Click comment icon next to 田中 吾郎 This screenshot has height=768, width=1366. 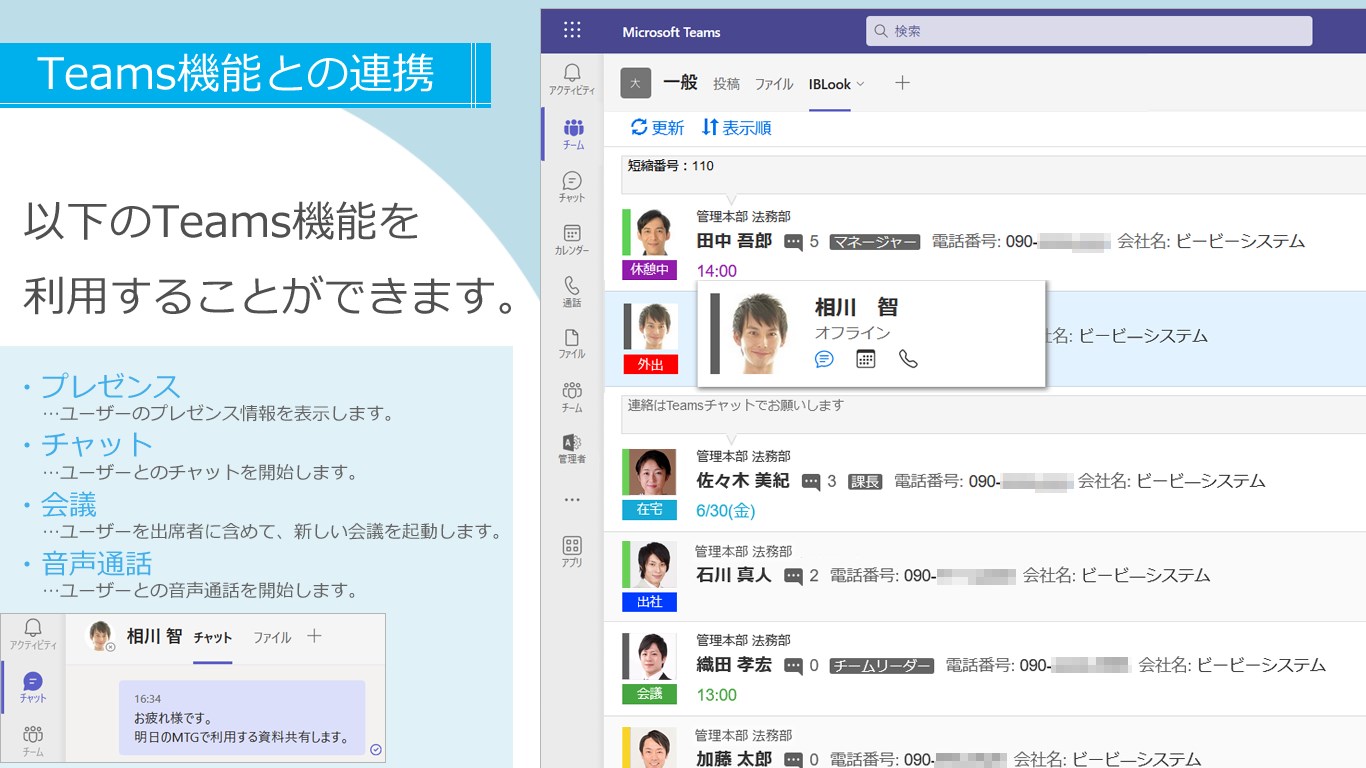pos(794,242)
